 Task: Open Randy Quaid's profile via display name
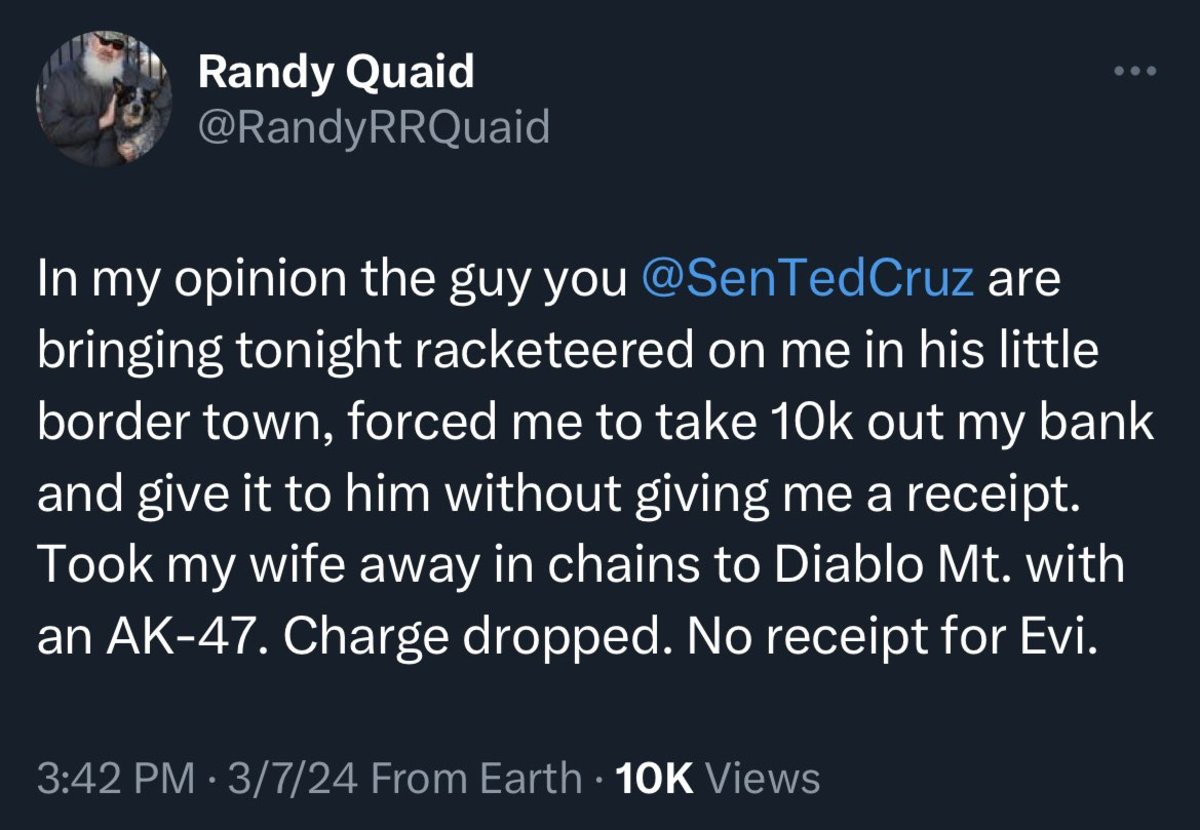tap(337, 70)
